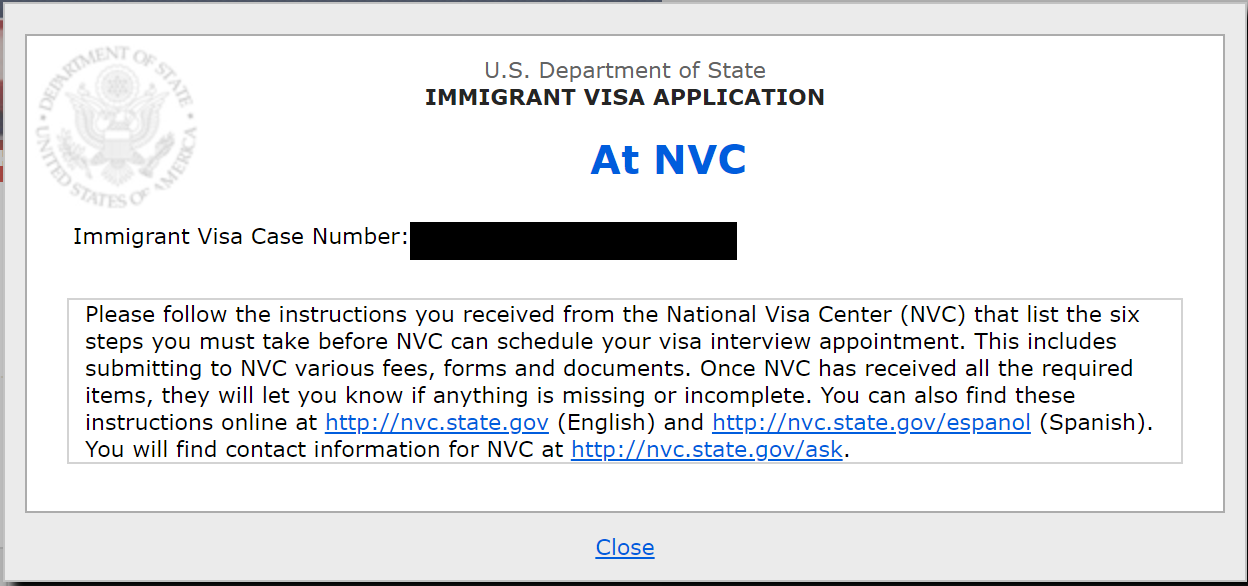Open the nvc.state.gov/espanol Spanish link
Viewport: 1248px width, 586px height.
[871, 423]
